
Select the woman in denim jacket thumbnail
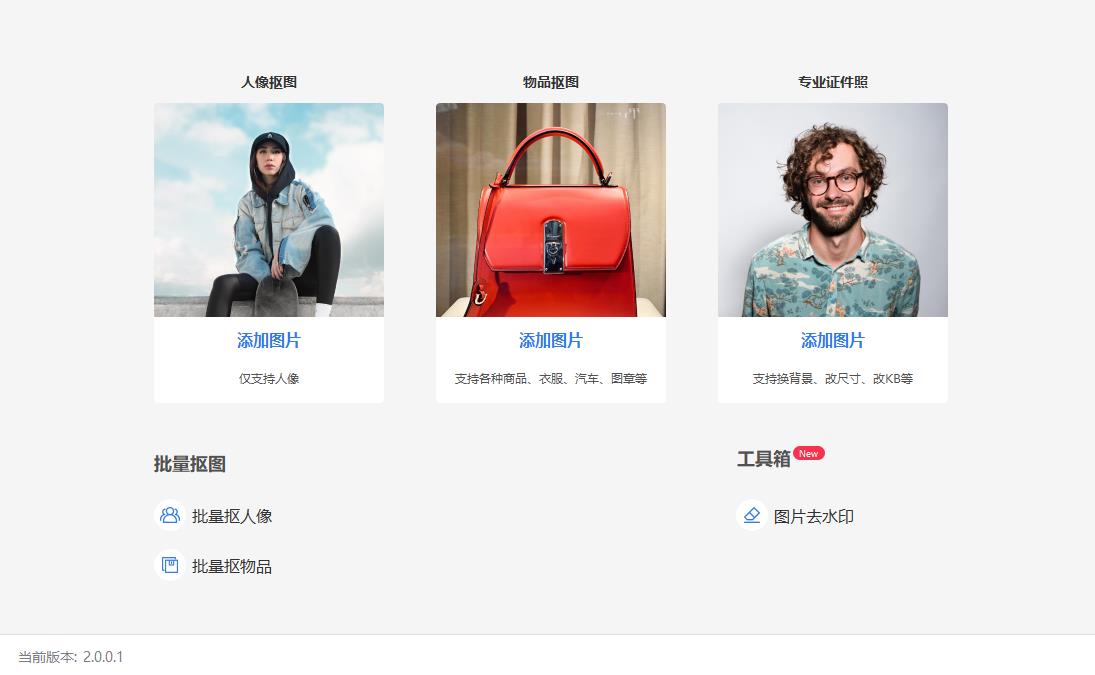(269, 210)
